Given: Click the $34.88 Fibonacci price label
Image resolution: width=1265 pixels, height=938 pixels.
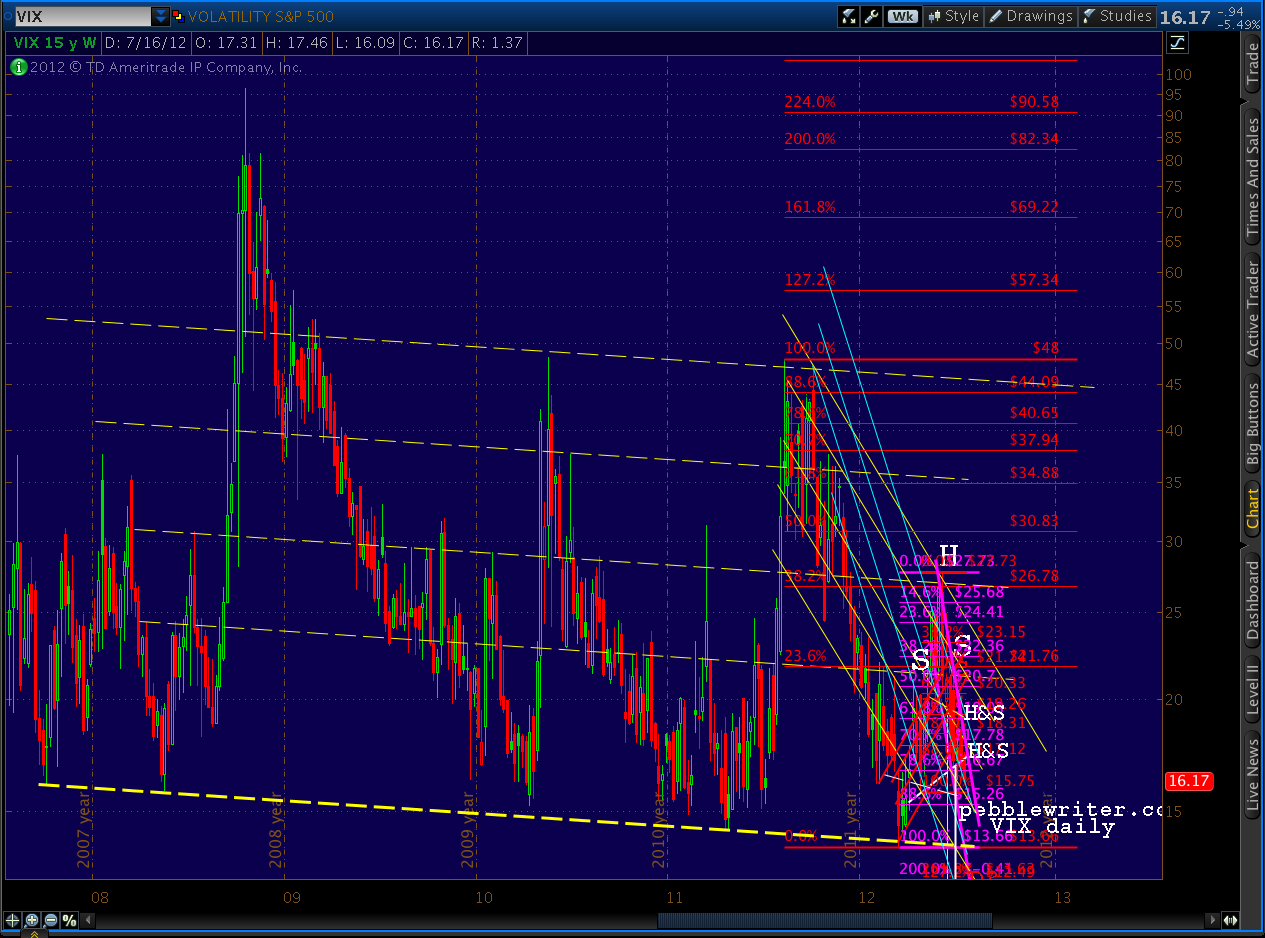Looking at the screenshot, I should point(1034,472).
